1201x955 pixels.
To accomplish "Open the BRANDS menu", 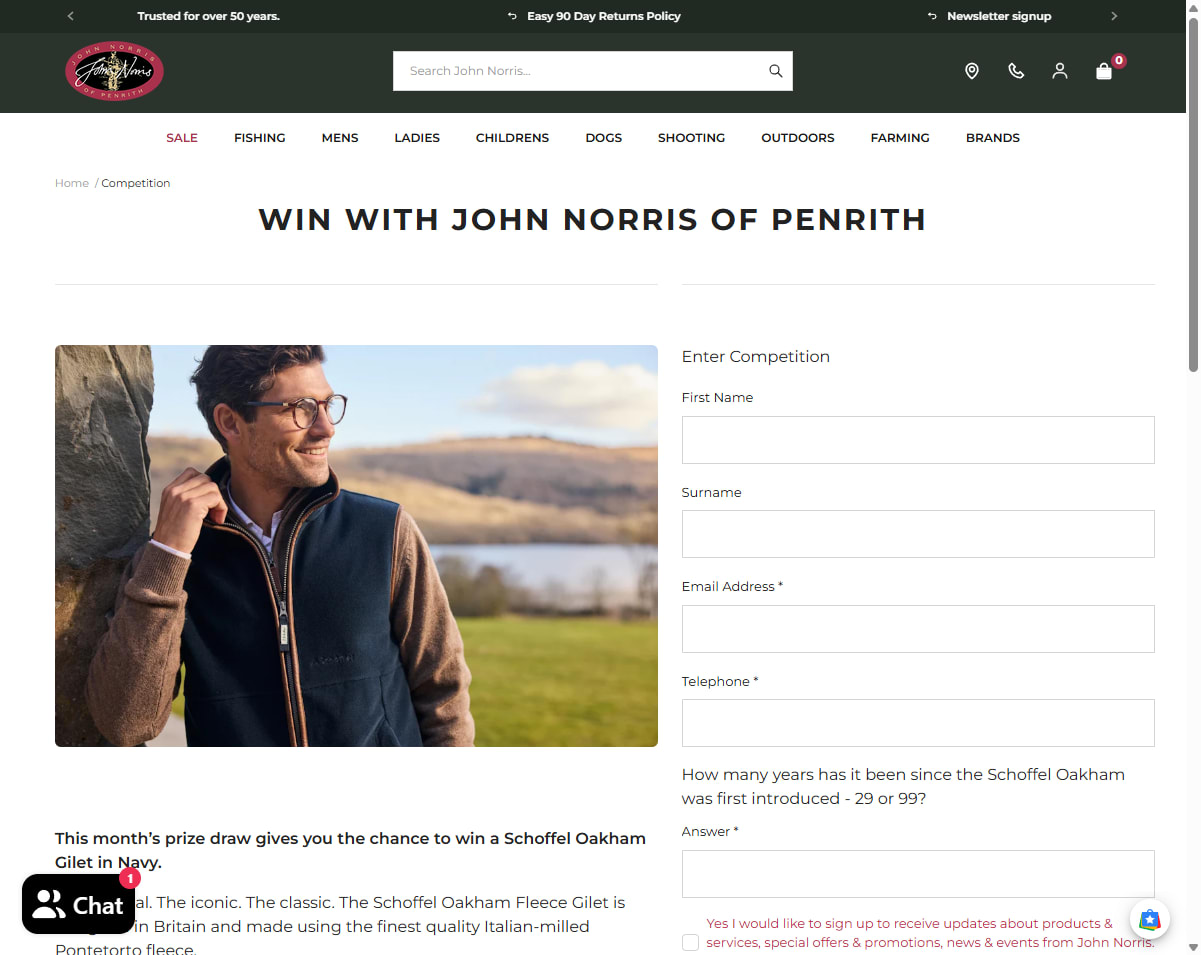I will point(993,138).
